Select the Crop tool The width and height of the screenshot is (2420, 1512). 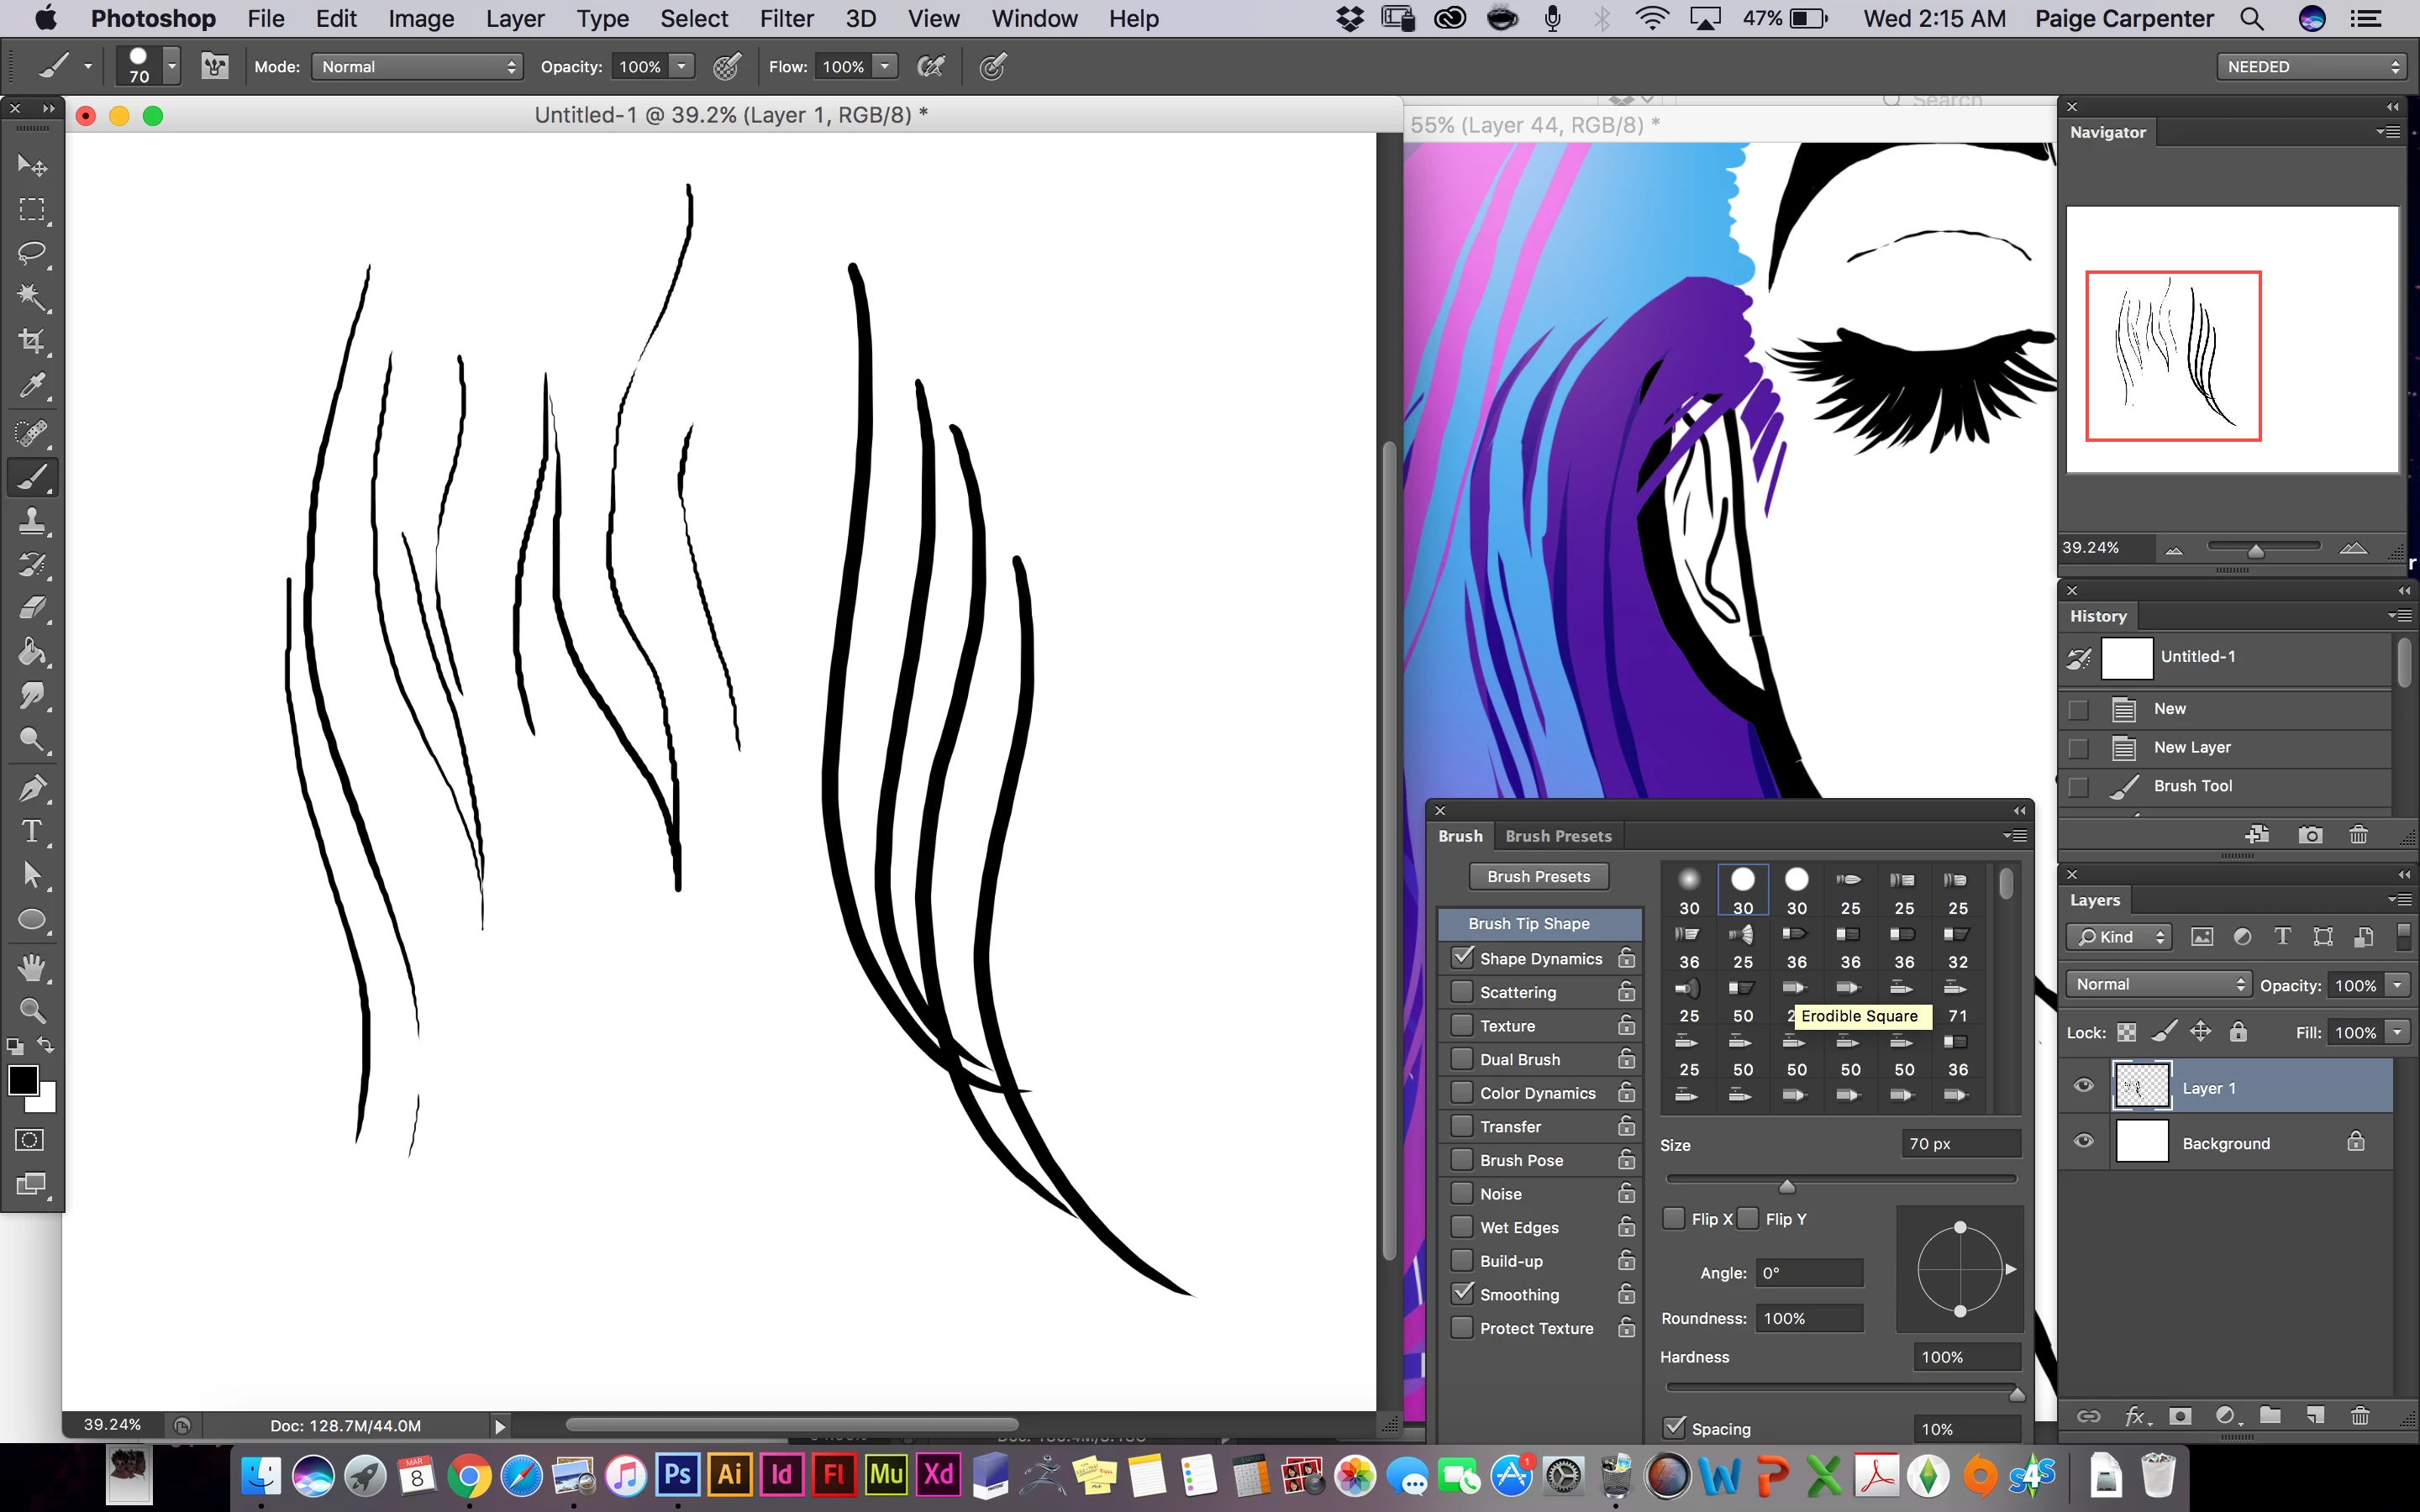(32, 341)
